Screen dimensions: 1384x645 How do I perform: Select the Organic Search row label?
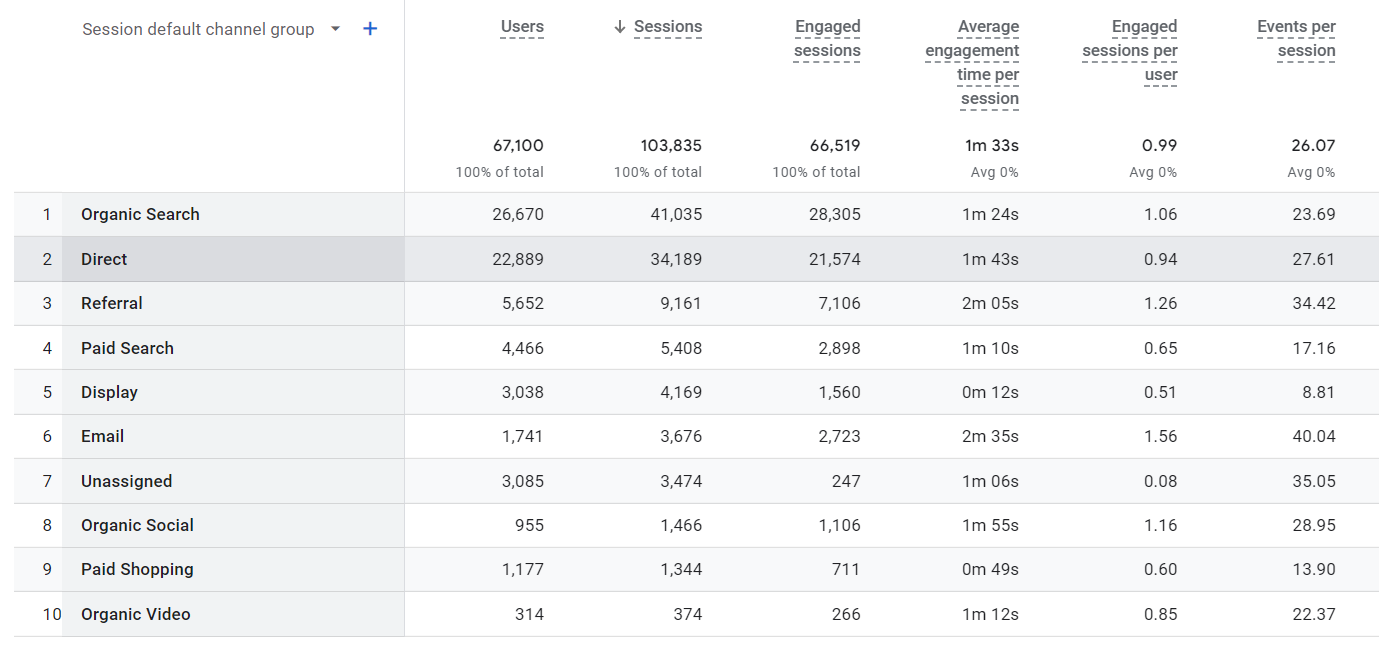tap(140, 214)
